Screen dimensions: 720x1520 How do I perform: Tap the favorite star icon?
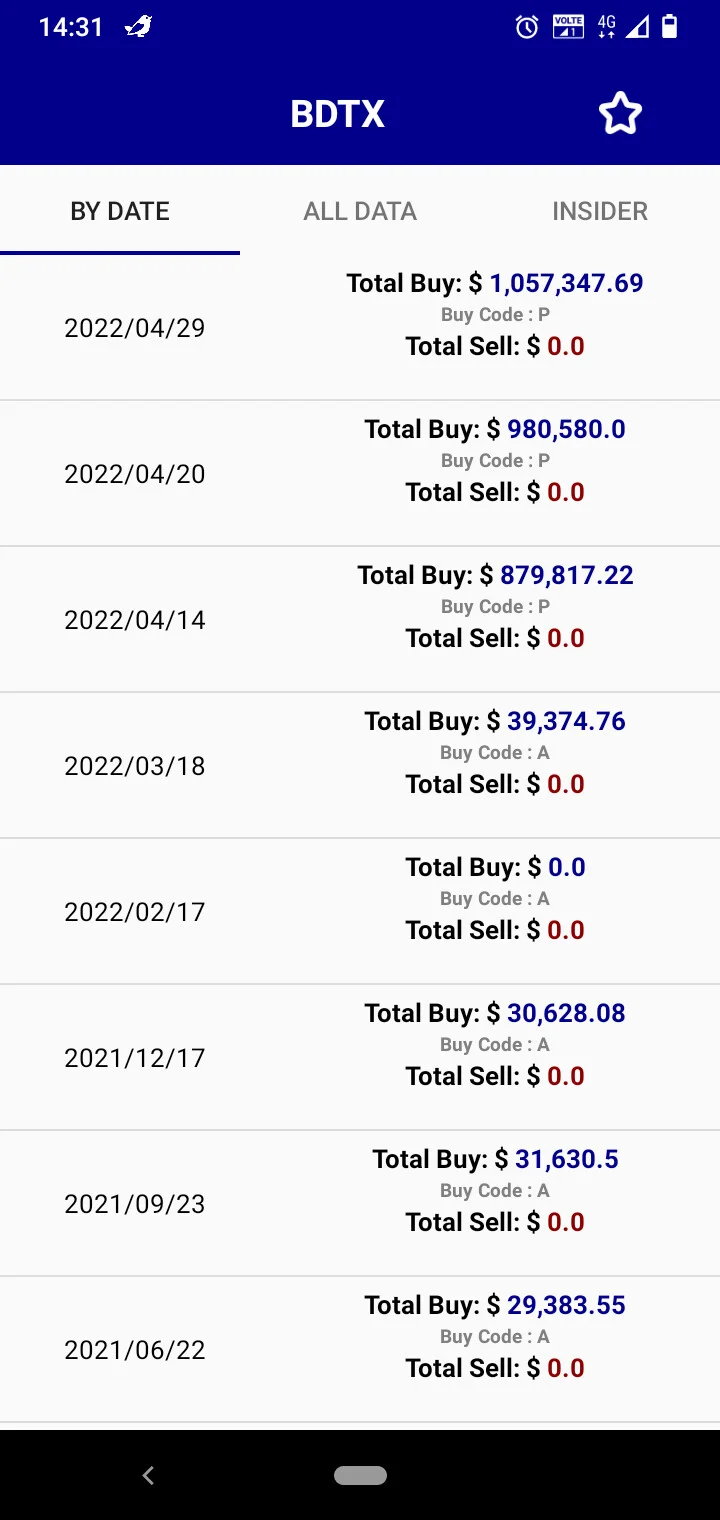(x=620, y=114)
